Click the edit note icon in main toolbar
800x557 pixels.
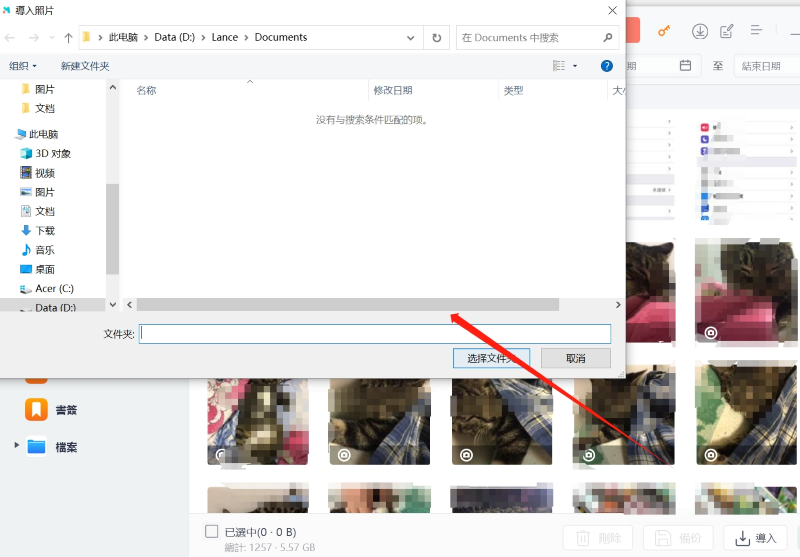coord(727,32)
